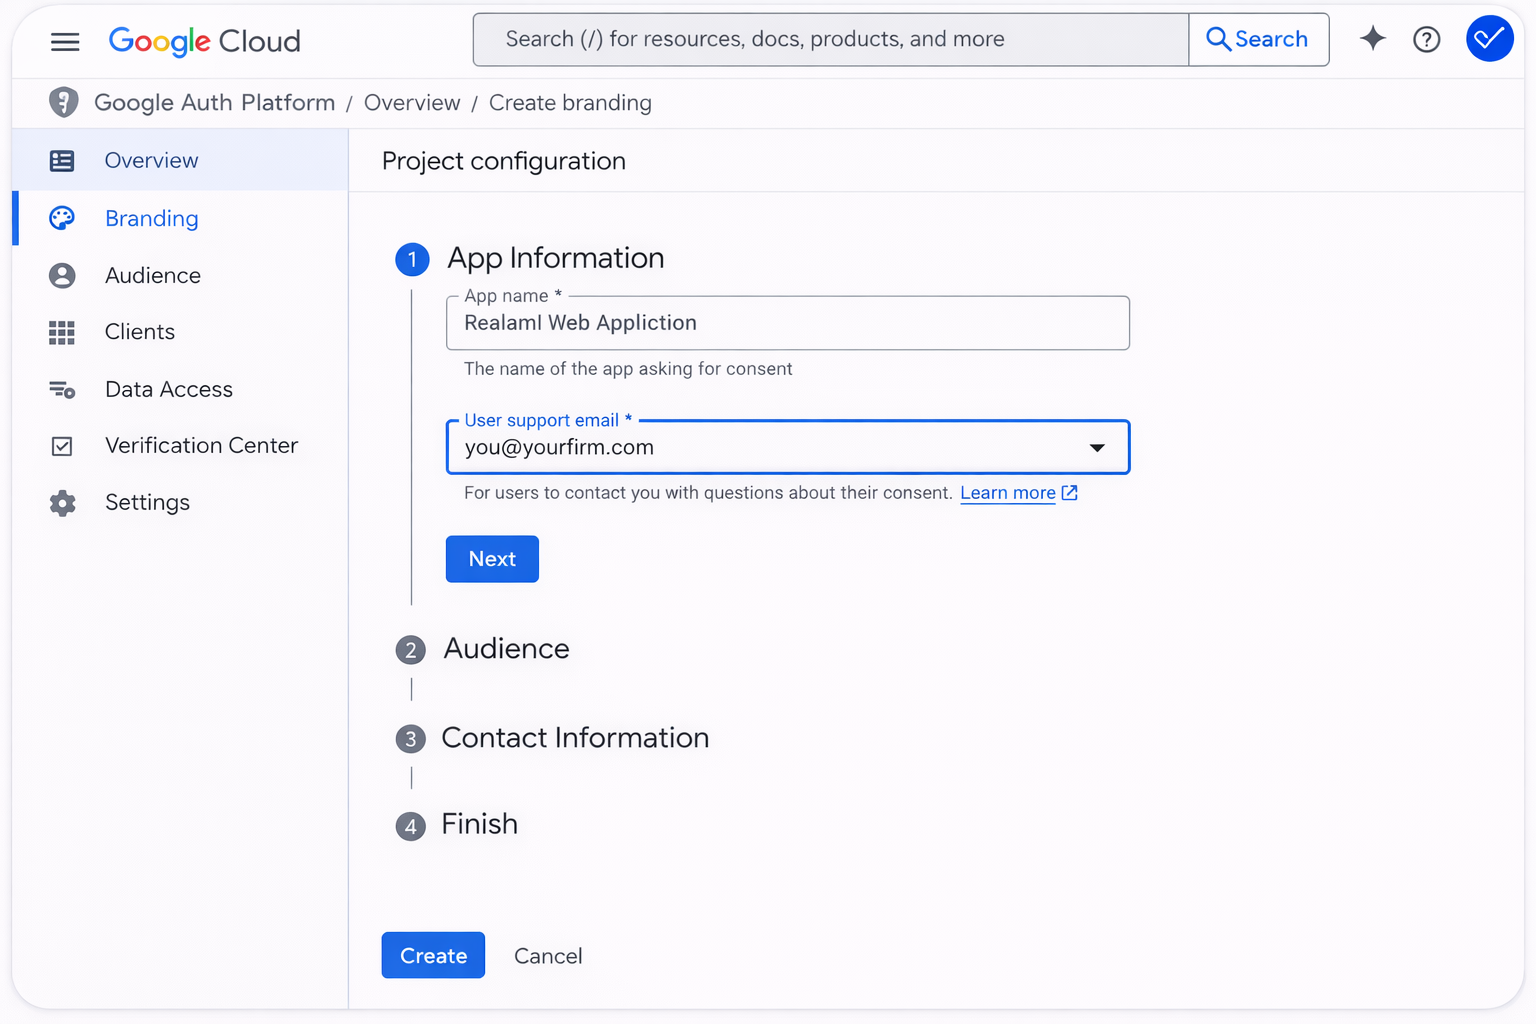Click the Next button

tap(492, 559)
